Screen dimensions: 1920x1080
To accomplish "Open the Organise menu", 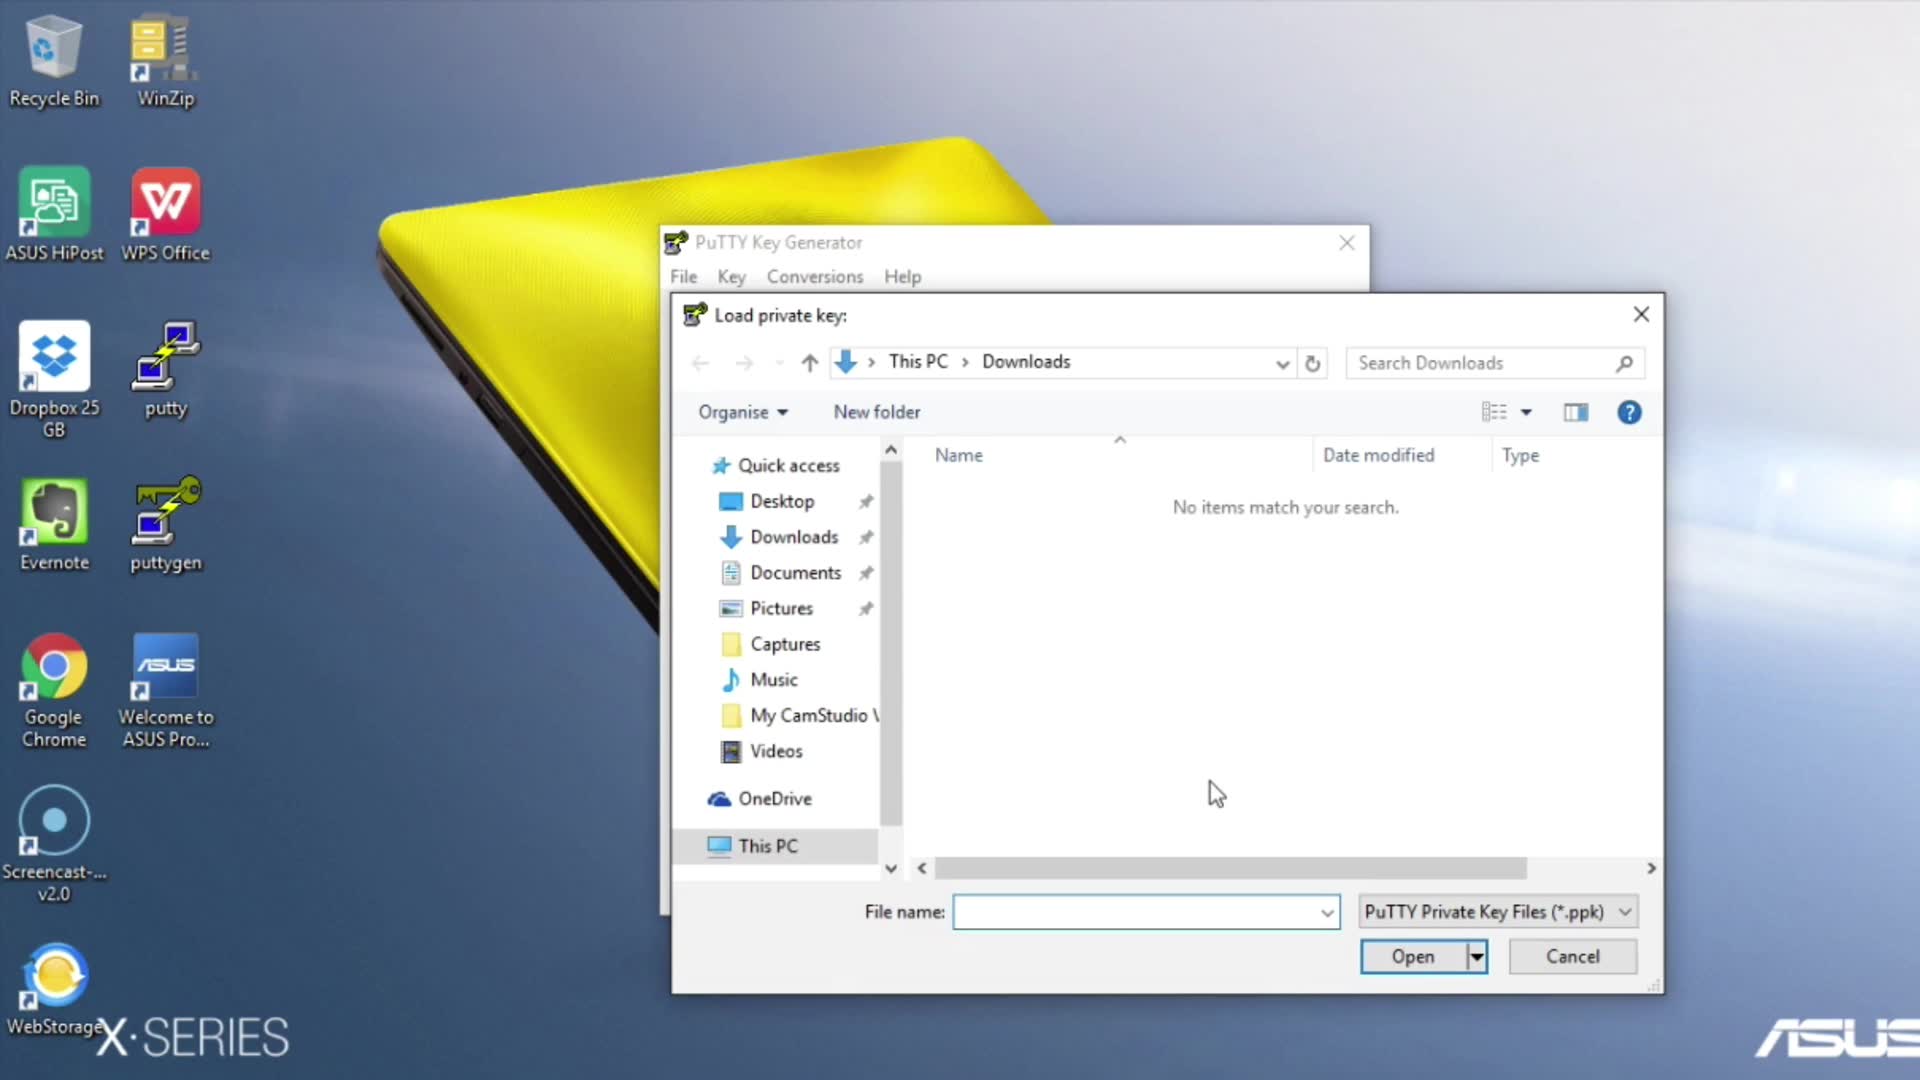I will (x=742, y=412).
